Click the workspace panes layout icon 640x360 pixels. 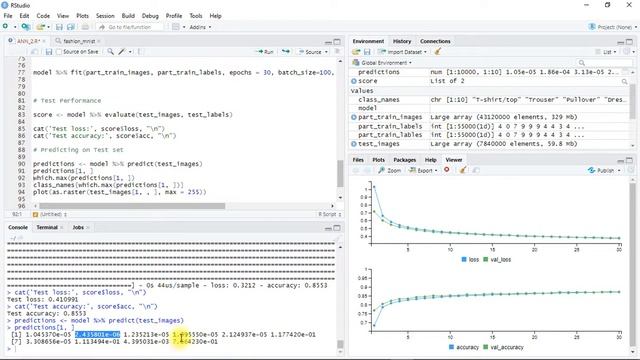176,27
